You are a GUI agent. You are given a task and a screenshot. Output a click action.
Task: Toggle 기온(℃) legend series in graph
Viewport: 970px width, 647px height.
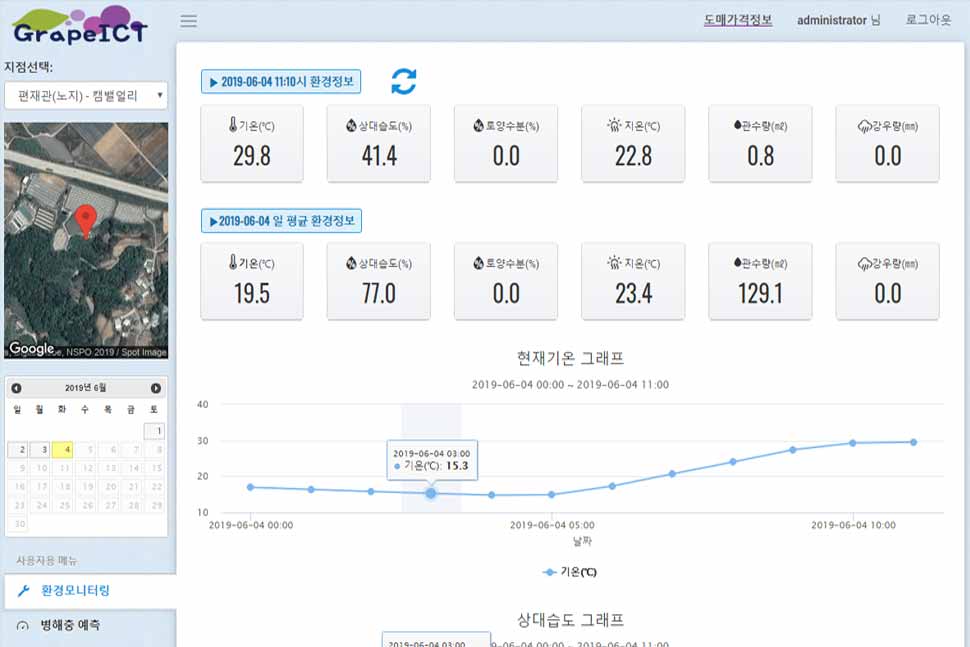(x=570, y=572)
